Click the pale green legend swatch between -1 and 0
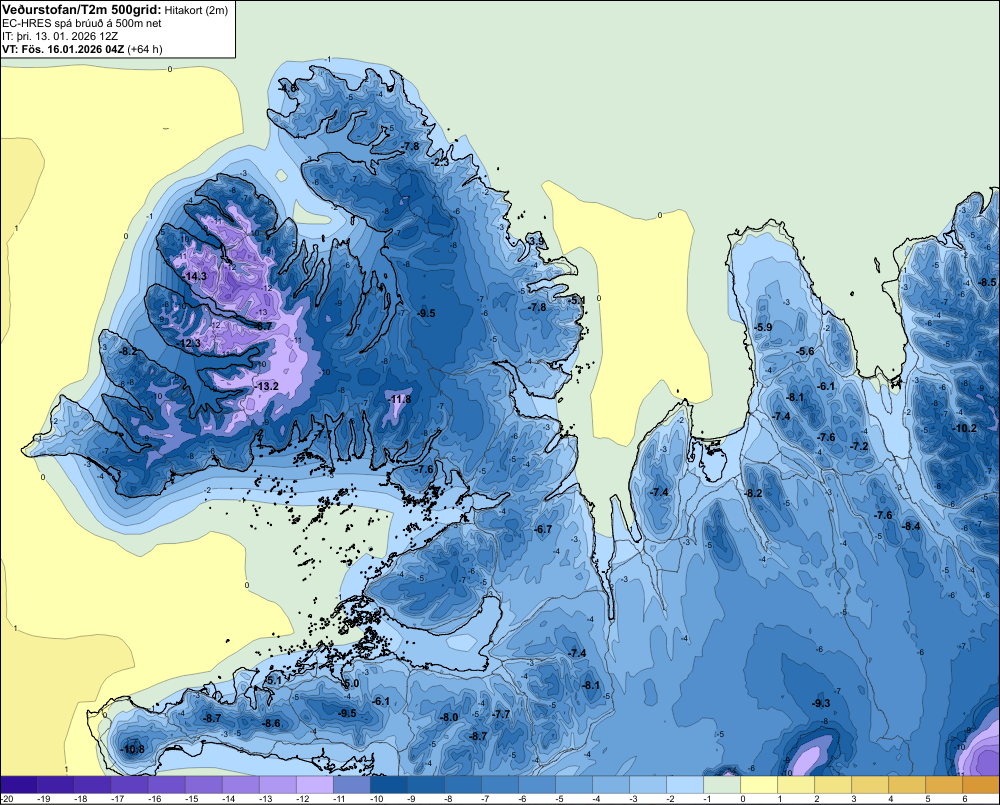The height and width of the screenshot is (805, 1000). coord(722,785)
